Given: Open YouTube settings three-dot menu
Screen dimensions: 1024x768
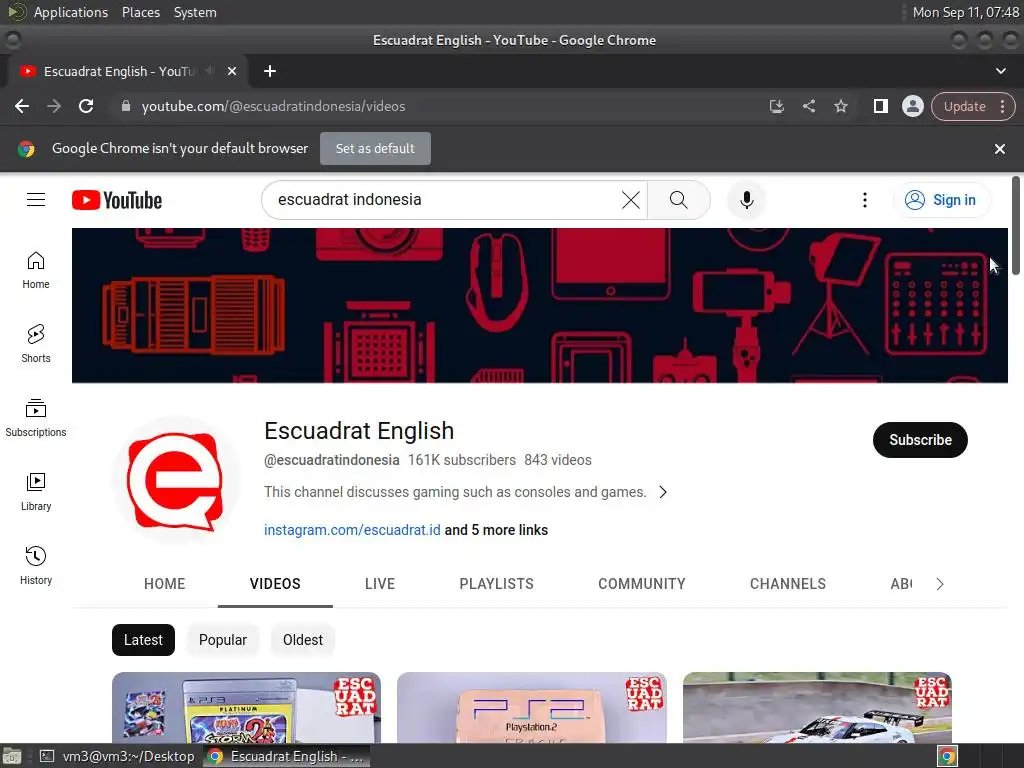Looking at the screenshot, I should [x=865, y=200].
